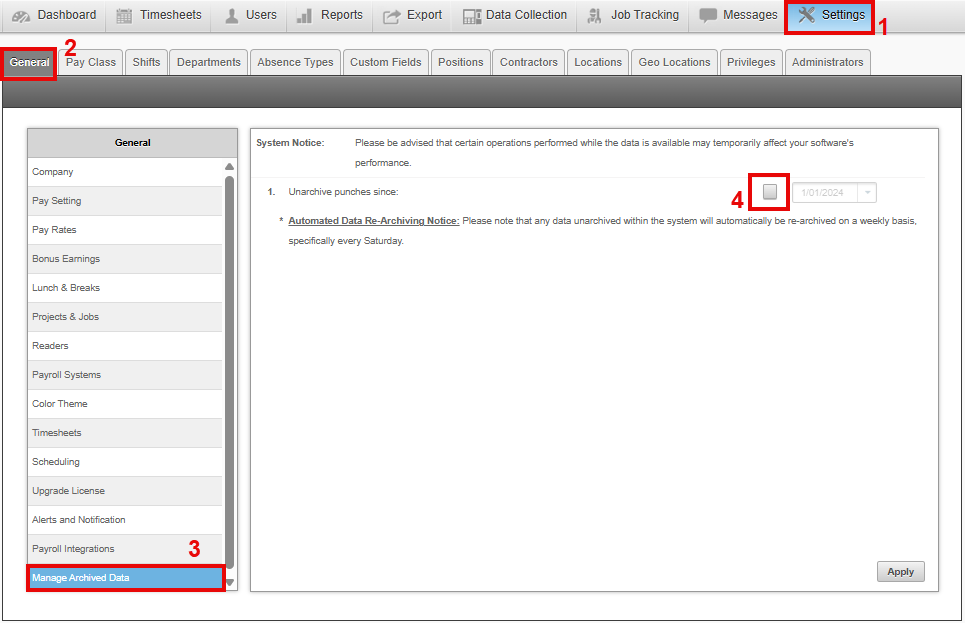This screenshot has height=623, width=965.
Task: Click the Data Collection icon
Action: click(x=472, y=17)
